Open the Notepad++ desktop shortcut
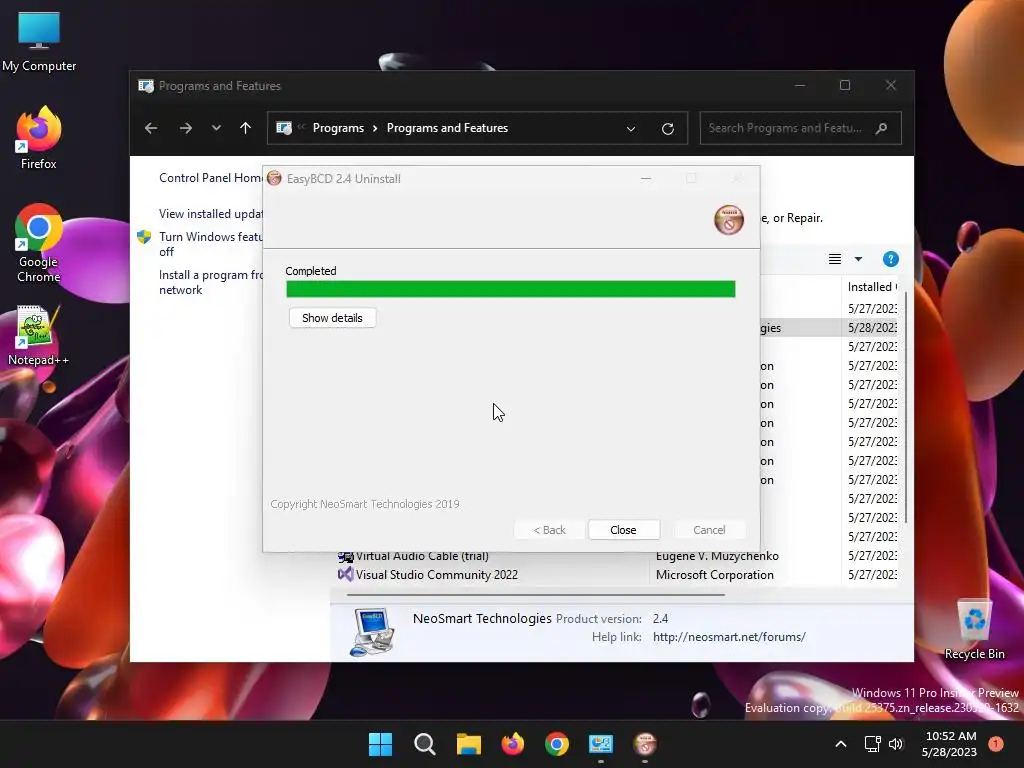 [39, 336]
